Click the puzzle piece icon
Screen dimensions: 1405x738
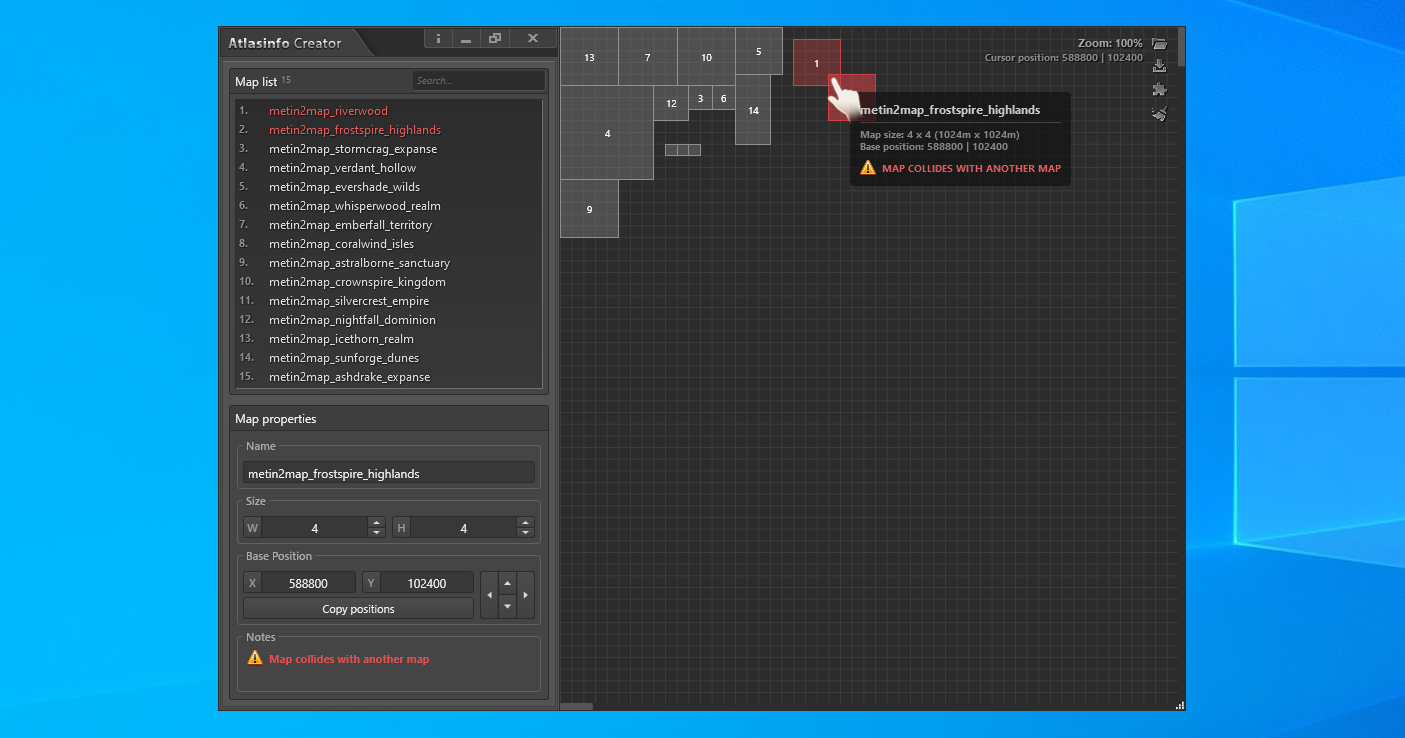[x=1159, y=89]
